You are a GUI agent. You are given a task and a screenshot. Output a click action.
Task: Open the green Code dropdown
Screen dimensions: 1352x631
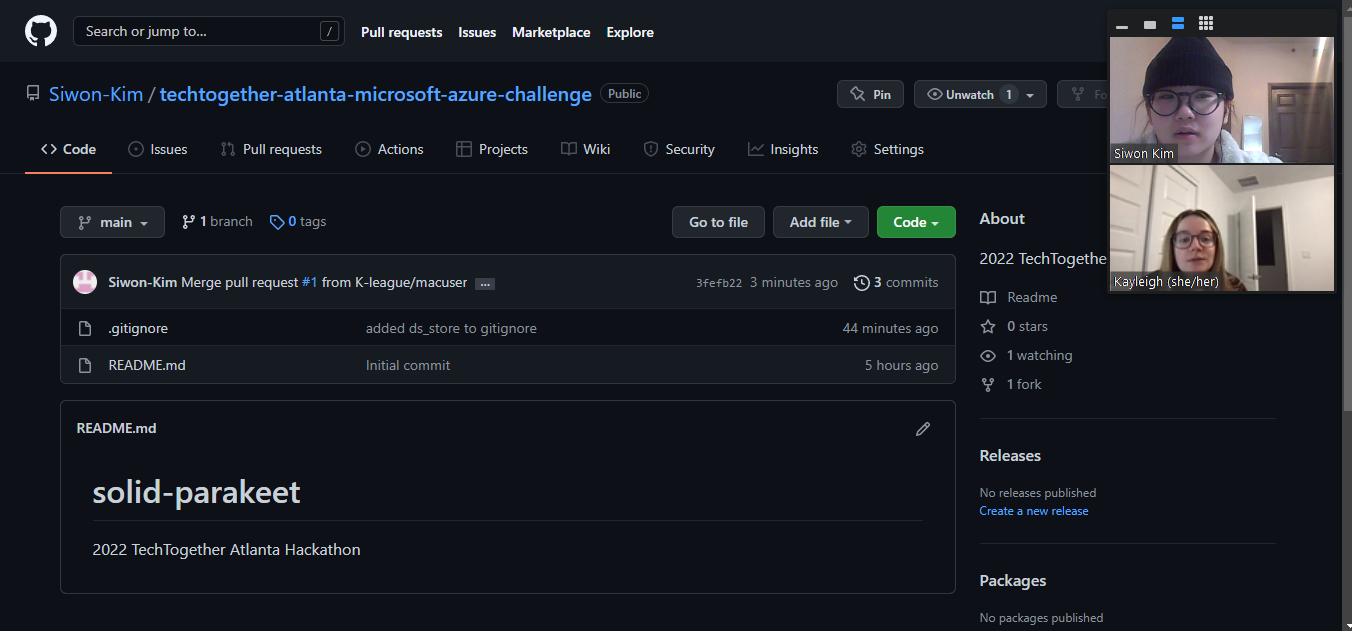click(x=916, y=222)
